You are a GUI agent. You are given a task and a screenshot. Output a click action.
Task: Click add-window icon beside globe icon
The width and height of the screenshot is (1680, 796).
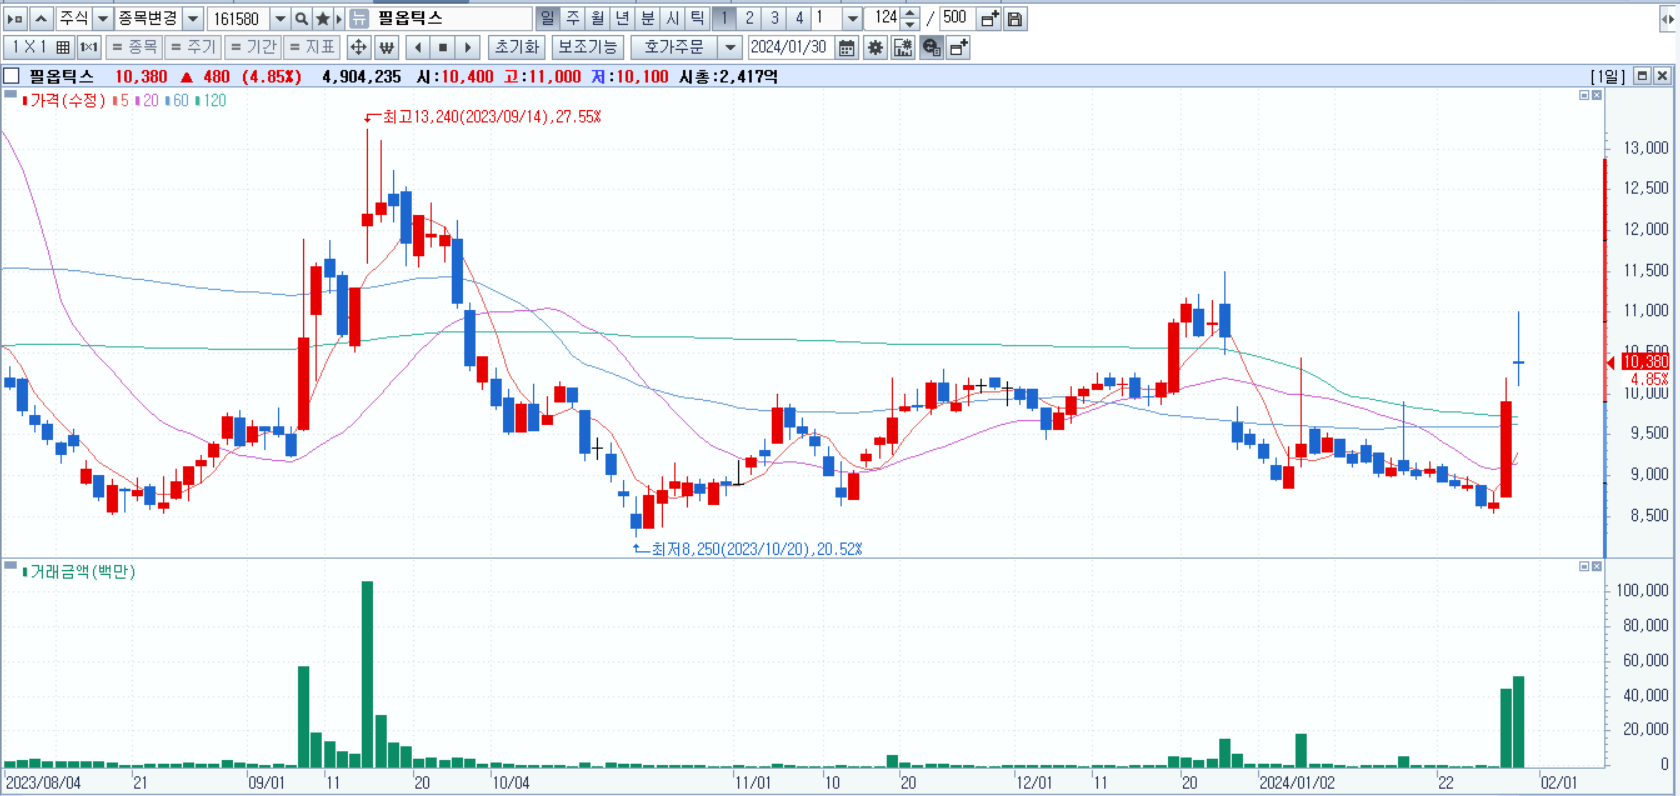click(958, 47)
